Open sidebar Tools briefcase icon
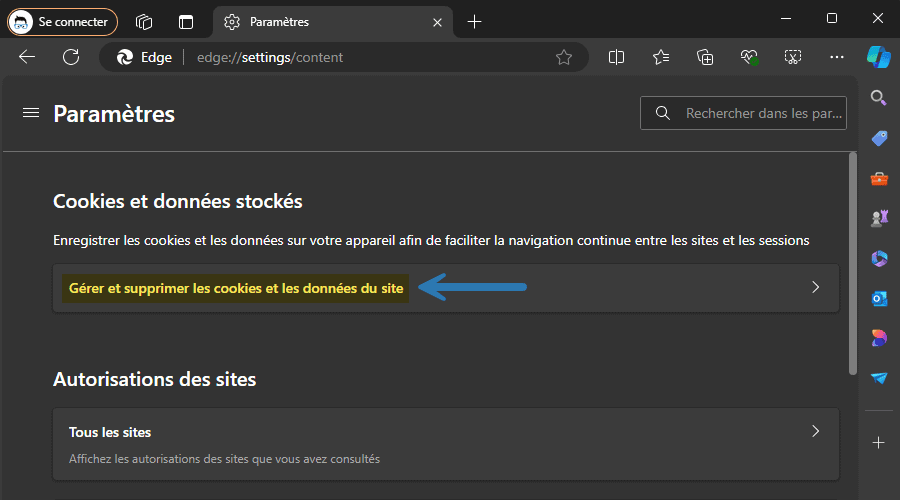 879,179
